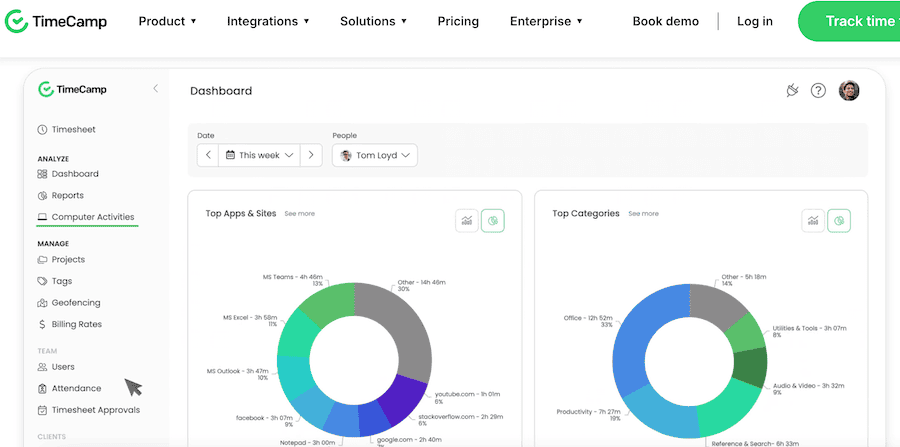
Task: Go to Dashboard in the sidebar
Action: (68, 174)
